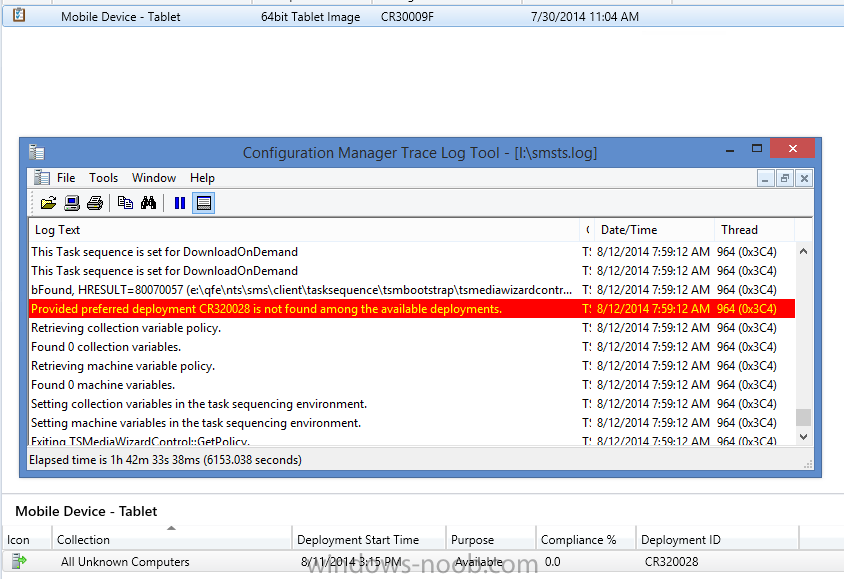Click the '0.0' compliance value
Image resolution: width=844 pixels, height=579 pixels.
552,562
